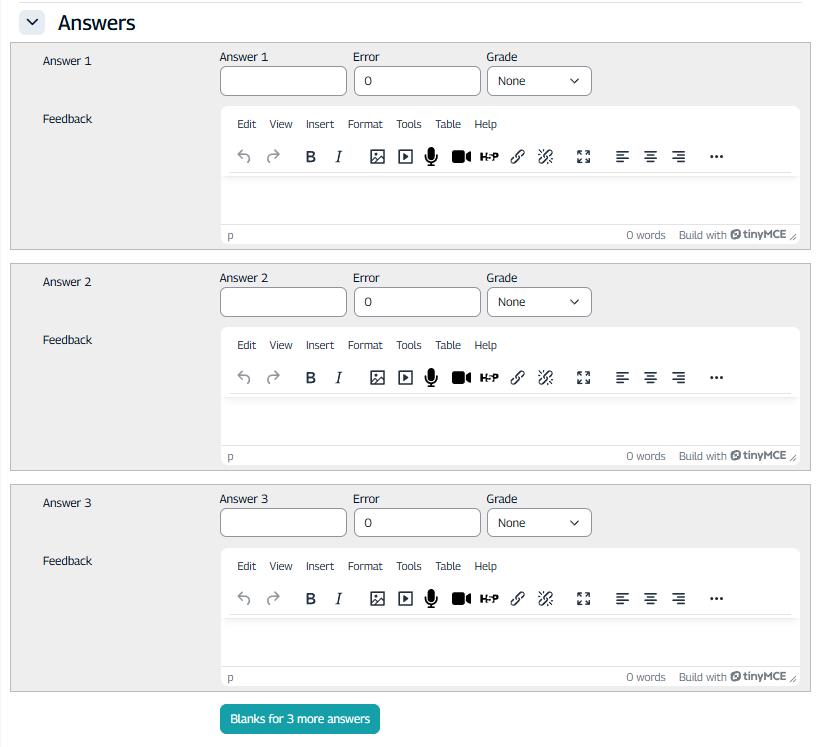Open the Grade dropdown for Answer 1
Image resolution: width=818 pixels, height=747 pixels.
(x=539, y=81)
